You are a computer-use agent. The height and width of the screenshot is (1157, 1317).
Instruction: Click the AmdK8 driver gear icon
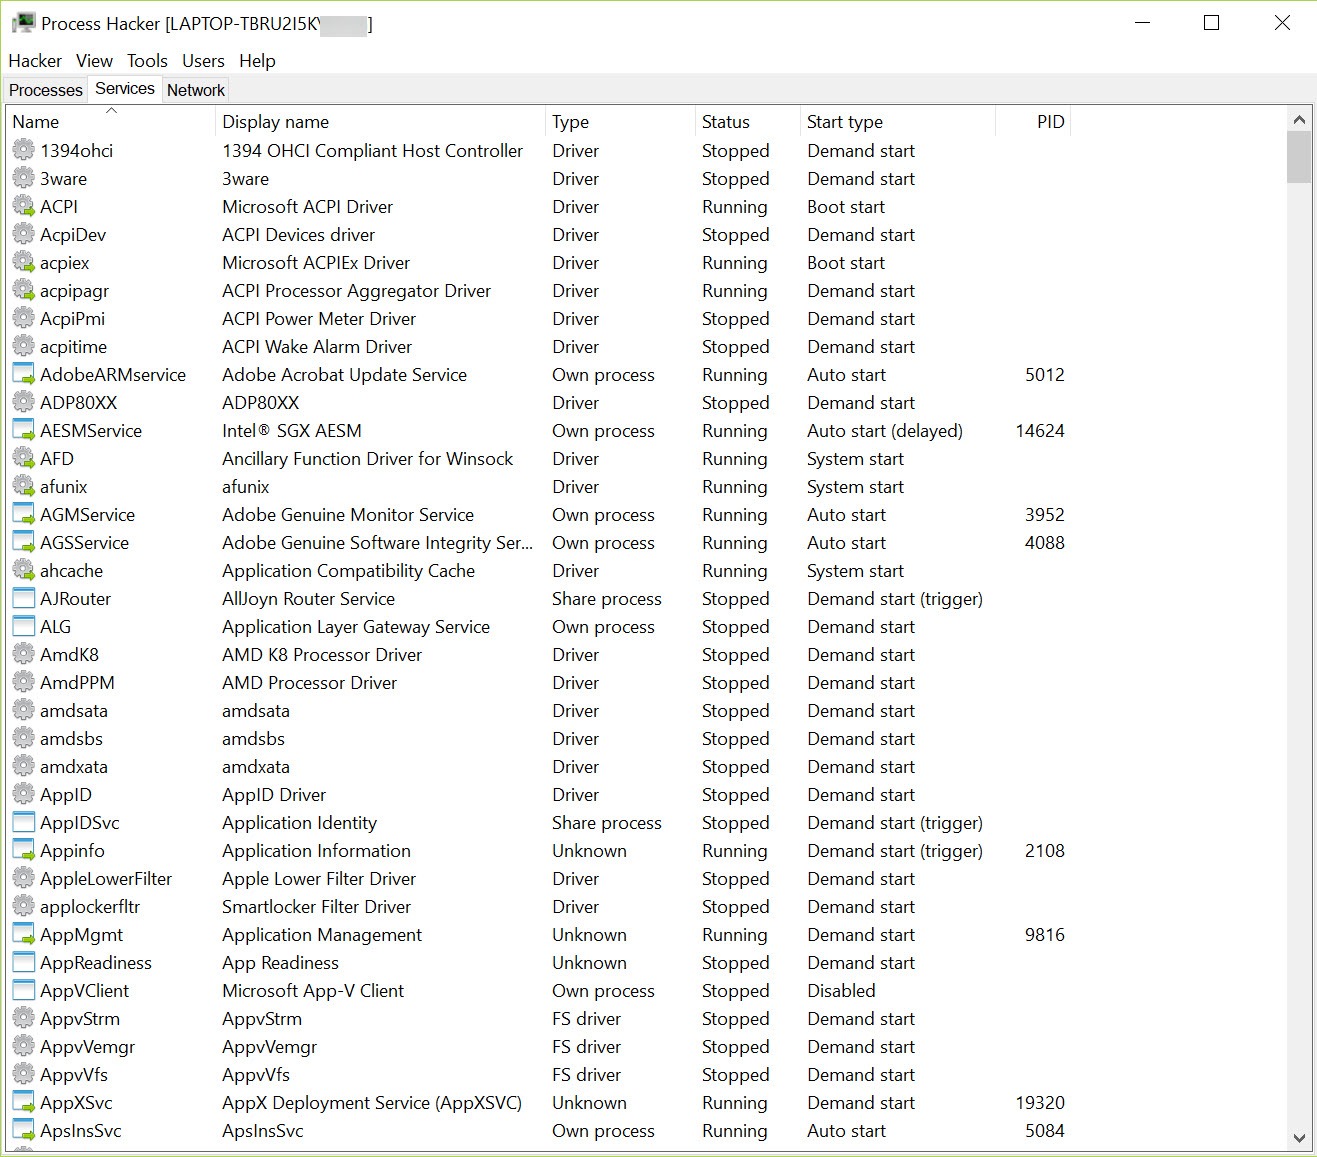[23, 654]
